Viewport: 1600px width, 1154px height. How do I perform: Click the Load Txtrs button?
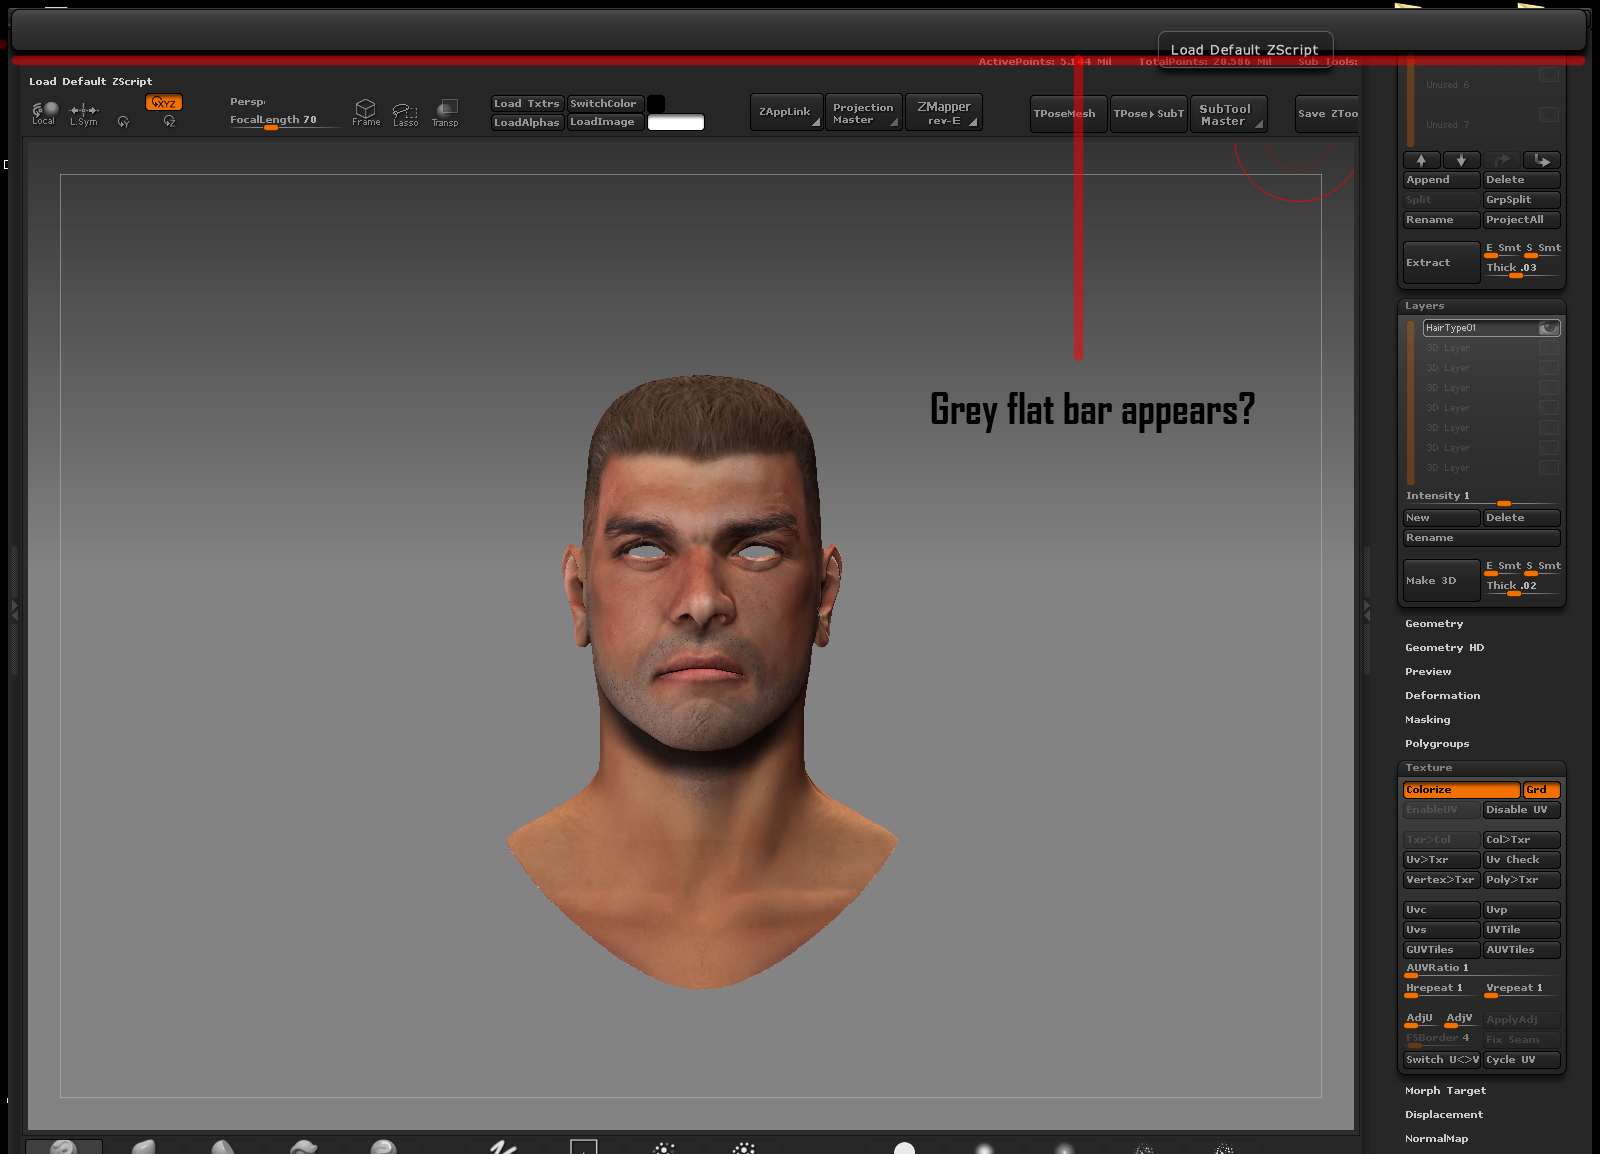pyautogui.click(x=527, y=104)
